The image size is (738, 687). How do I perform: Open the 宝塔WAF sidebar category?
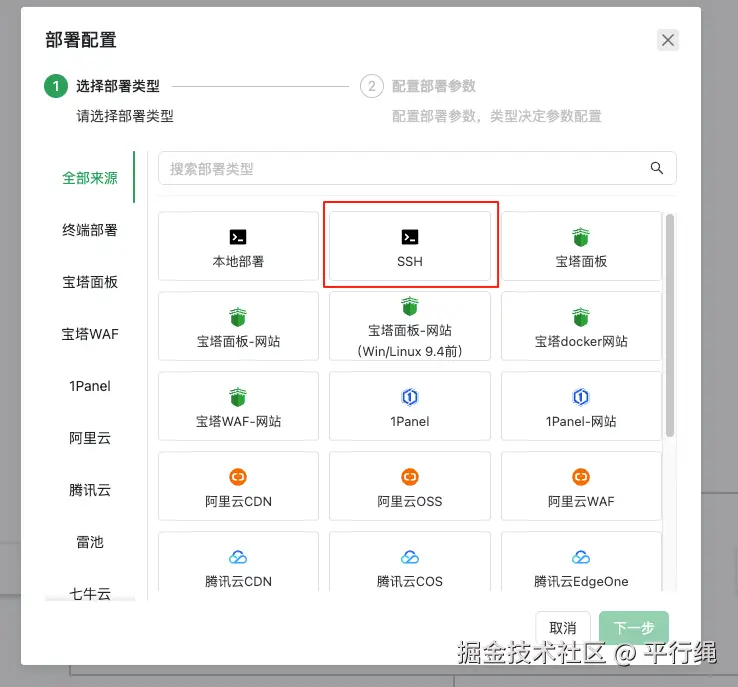(89, 334)
